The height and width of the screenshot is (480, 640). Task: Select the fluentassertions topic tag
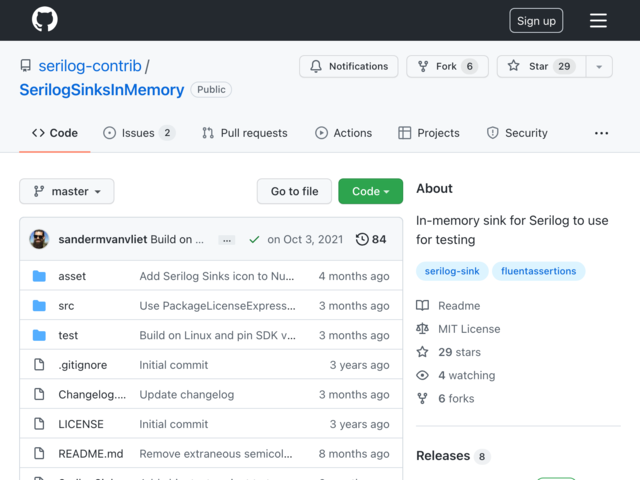point(538,271)
